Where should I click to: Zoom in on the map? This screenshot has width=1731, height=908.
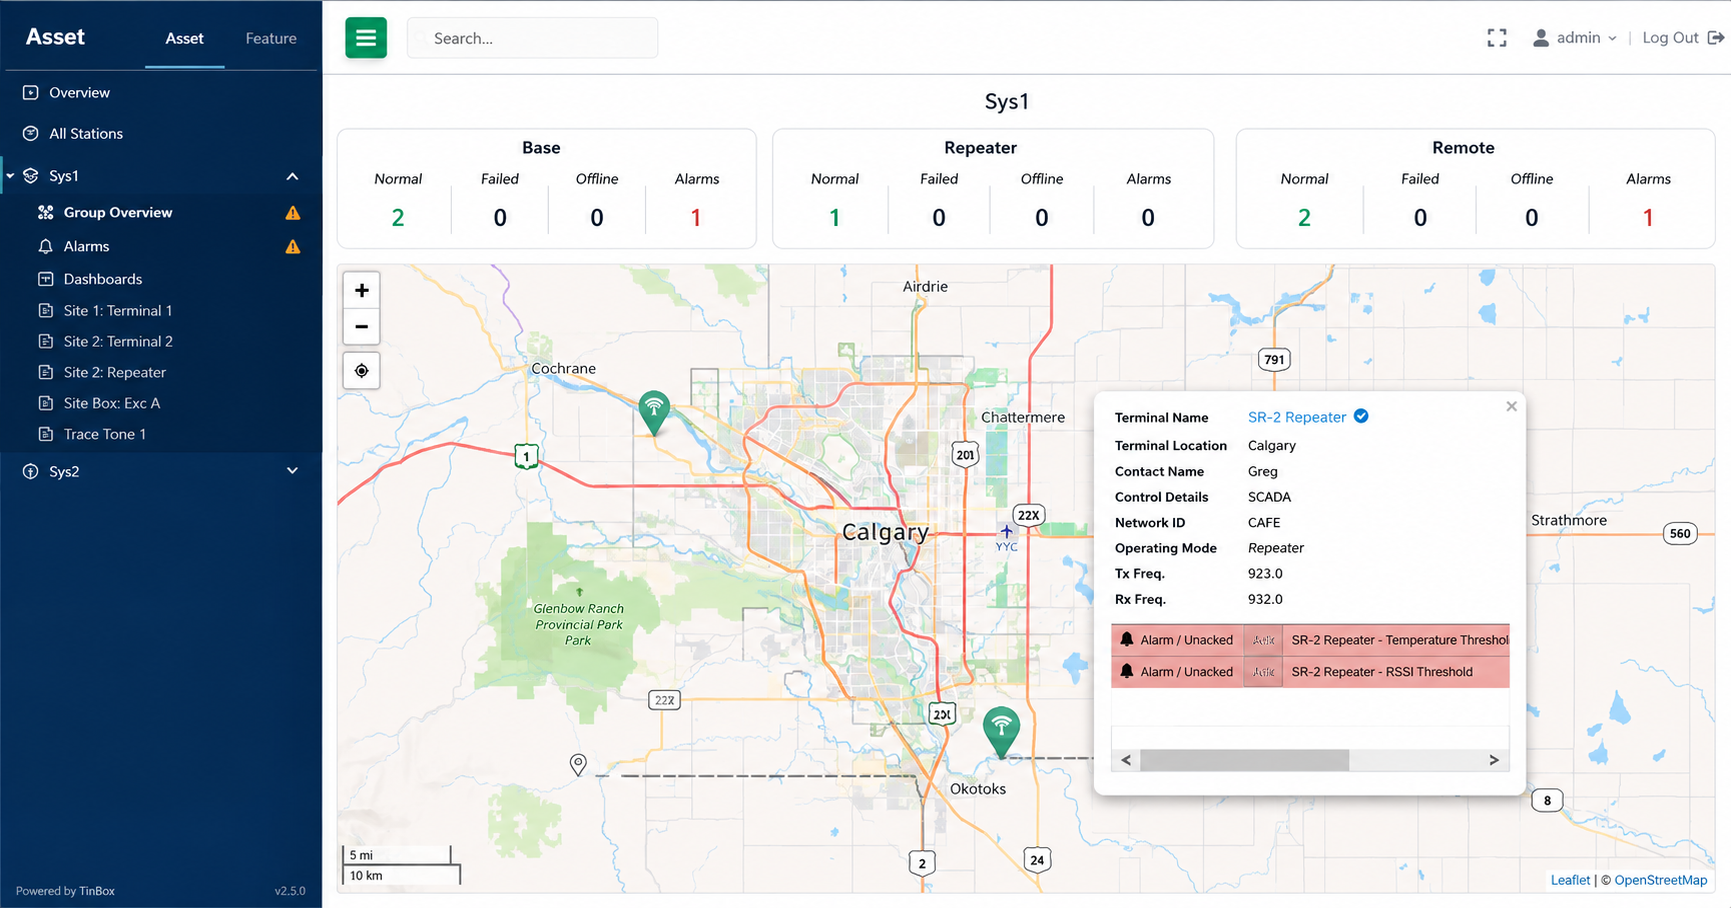tap(362, 290)
